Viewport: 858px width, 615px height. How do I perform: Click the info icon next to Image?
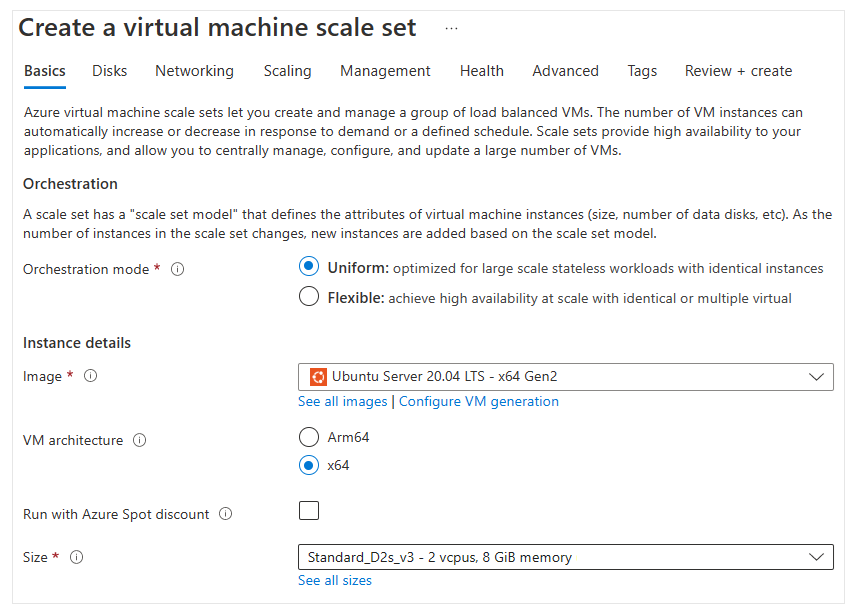pos(90,377)
